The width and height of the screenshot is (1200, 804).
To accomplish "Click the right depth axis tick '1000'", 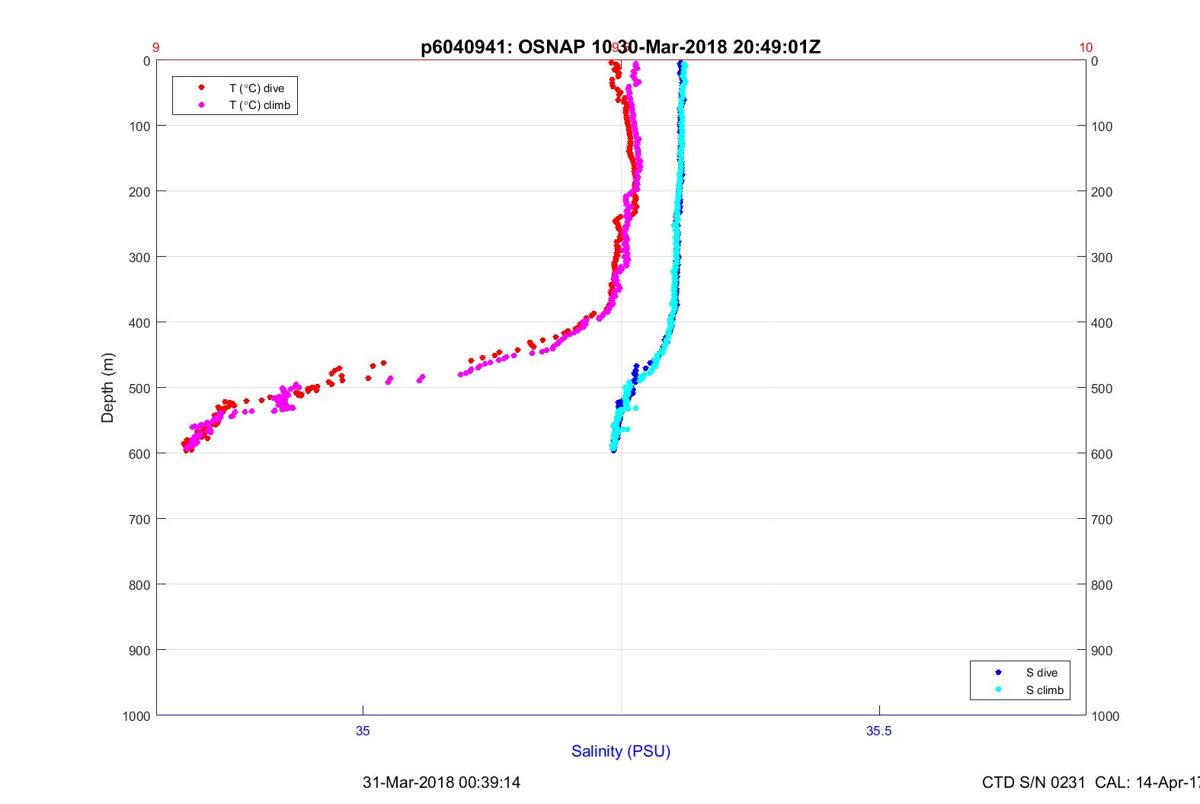I will coord(1105,716).
